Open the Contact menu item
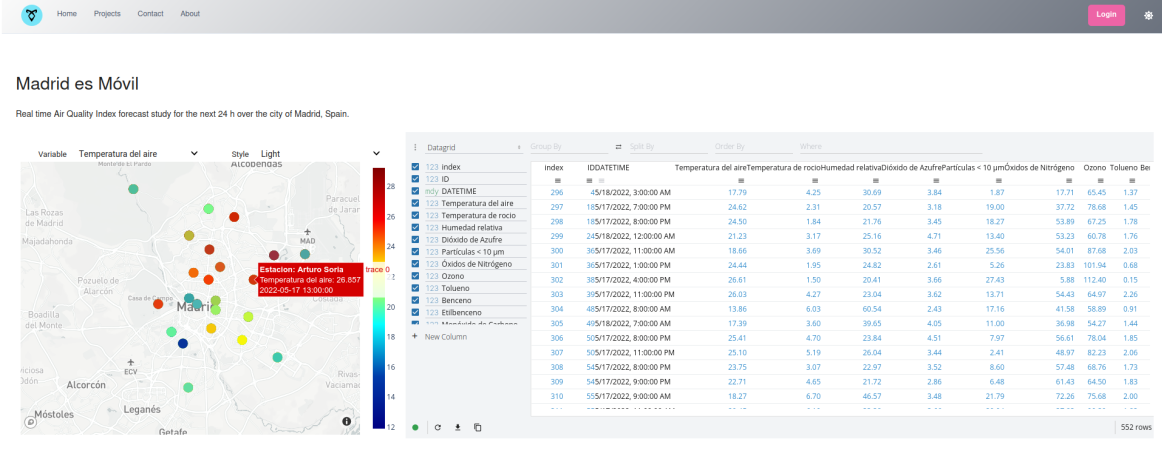Image resolution: width=1162 pixels, height=472 pixels. tap(150, 13)
